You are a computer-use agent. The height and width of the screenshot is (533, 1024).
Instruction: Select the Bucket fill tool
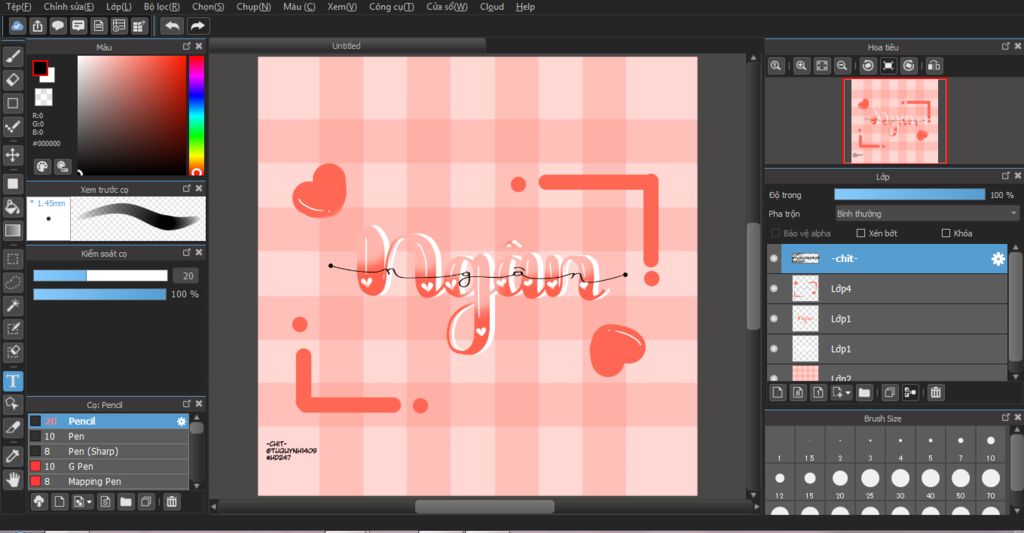(x=12, y=207)
